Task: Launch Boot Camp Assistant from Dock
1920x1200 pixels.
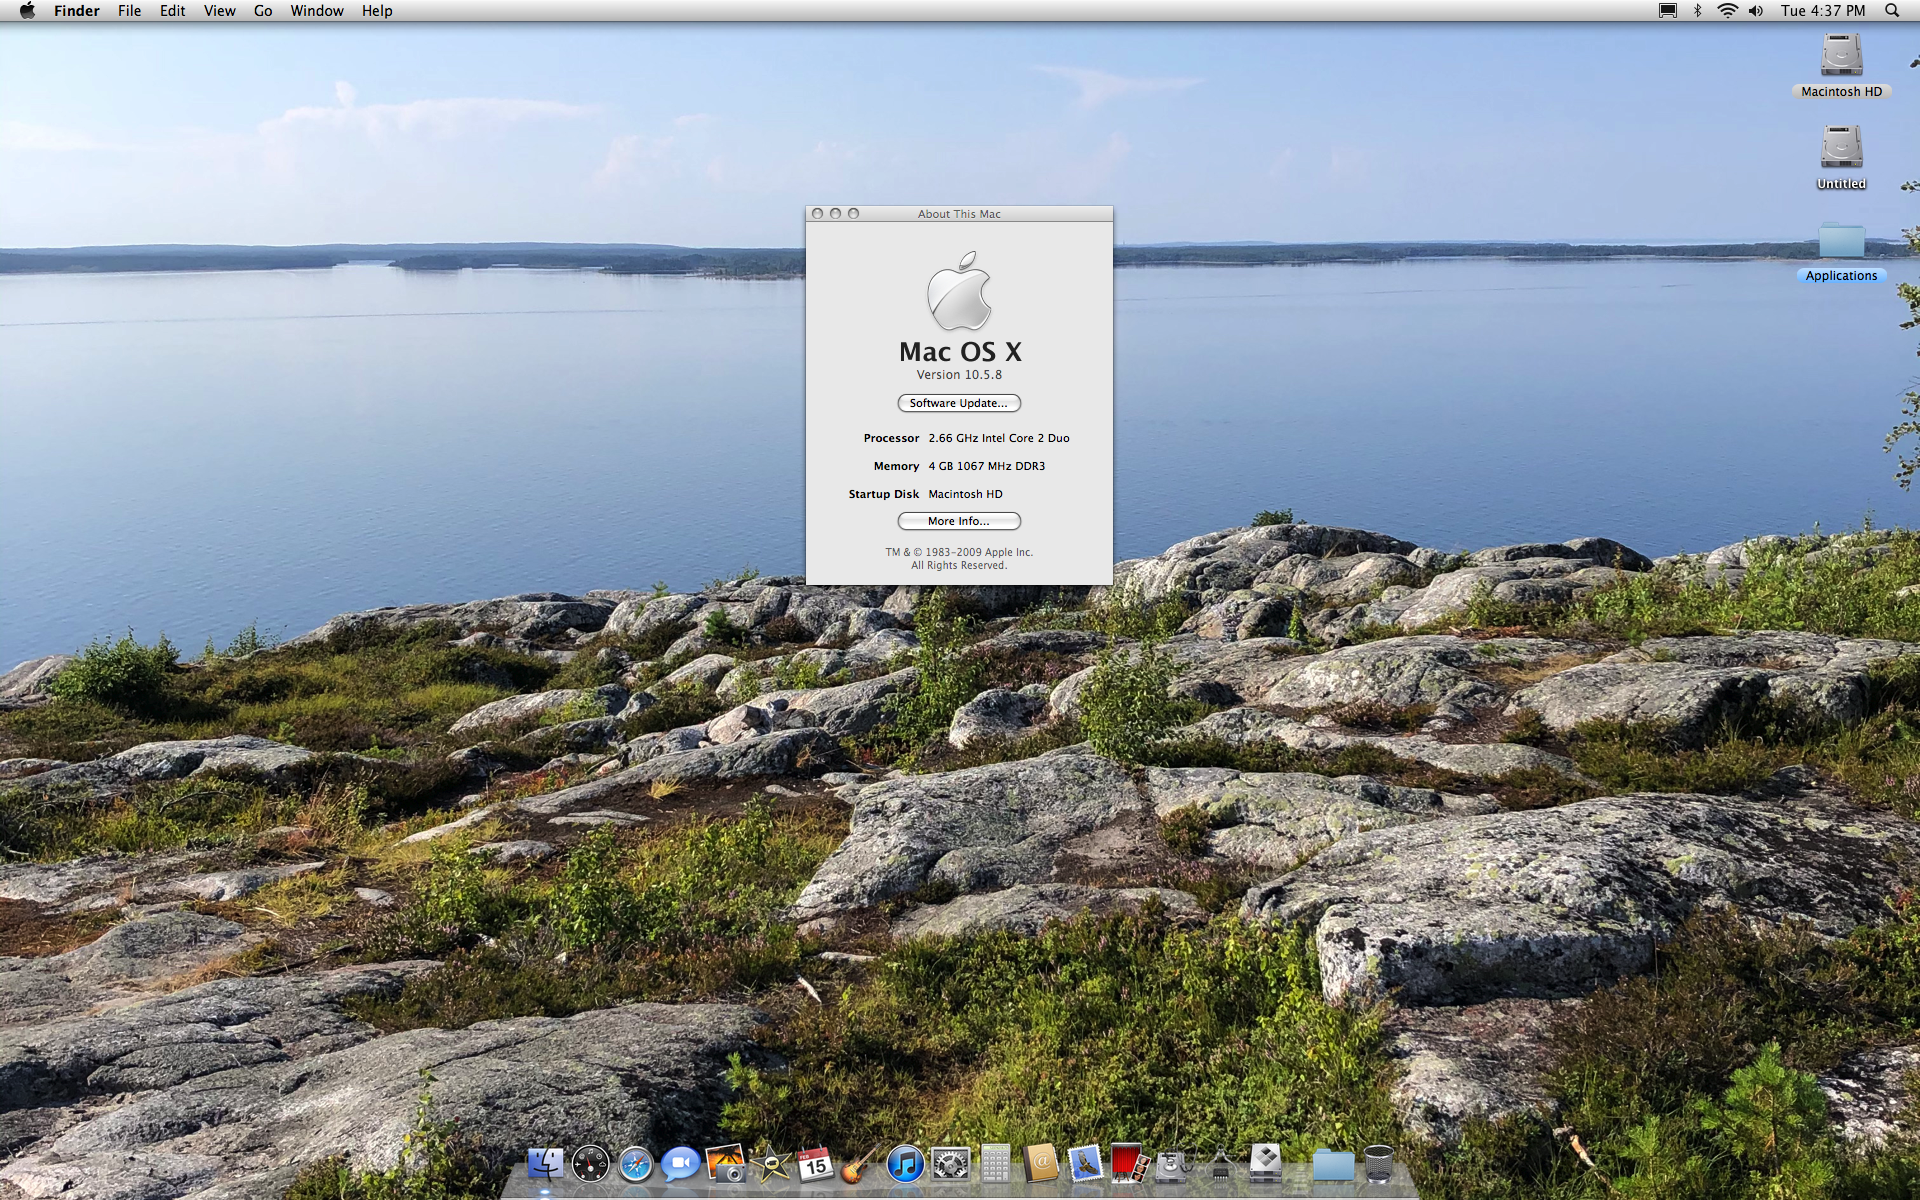Action: 1265,1164
